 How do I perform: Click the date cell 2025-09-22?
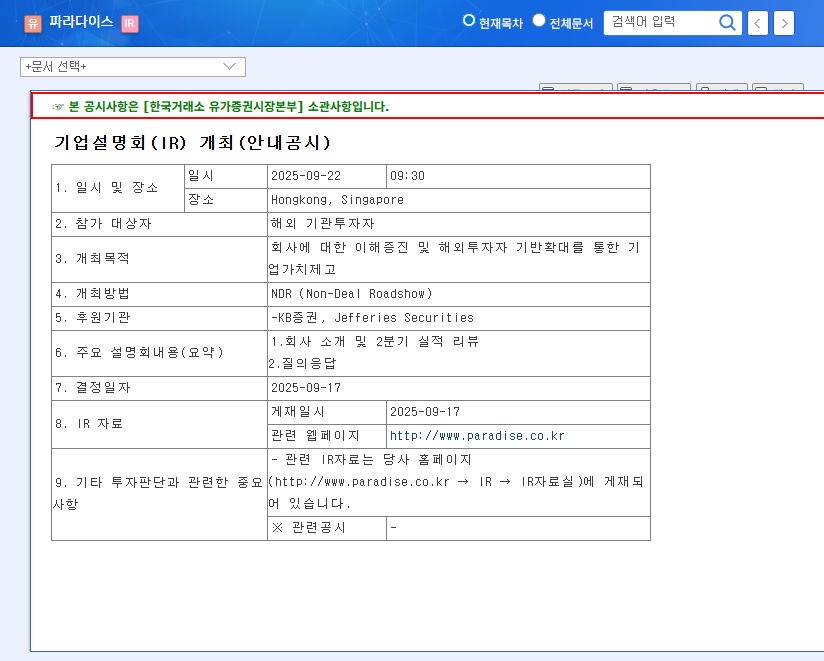(327, 176)
